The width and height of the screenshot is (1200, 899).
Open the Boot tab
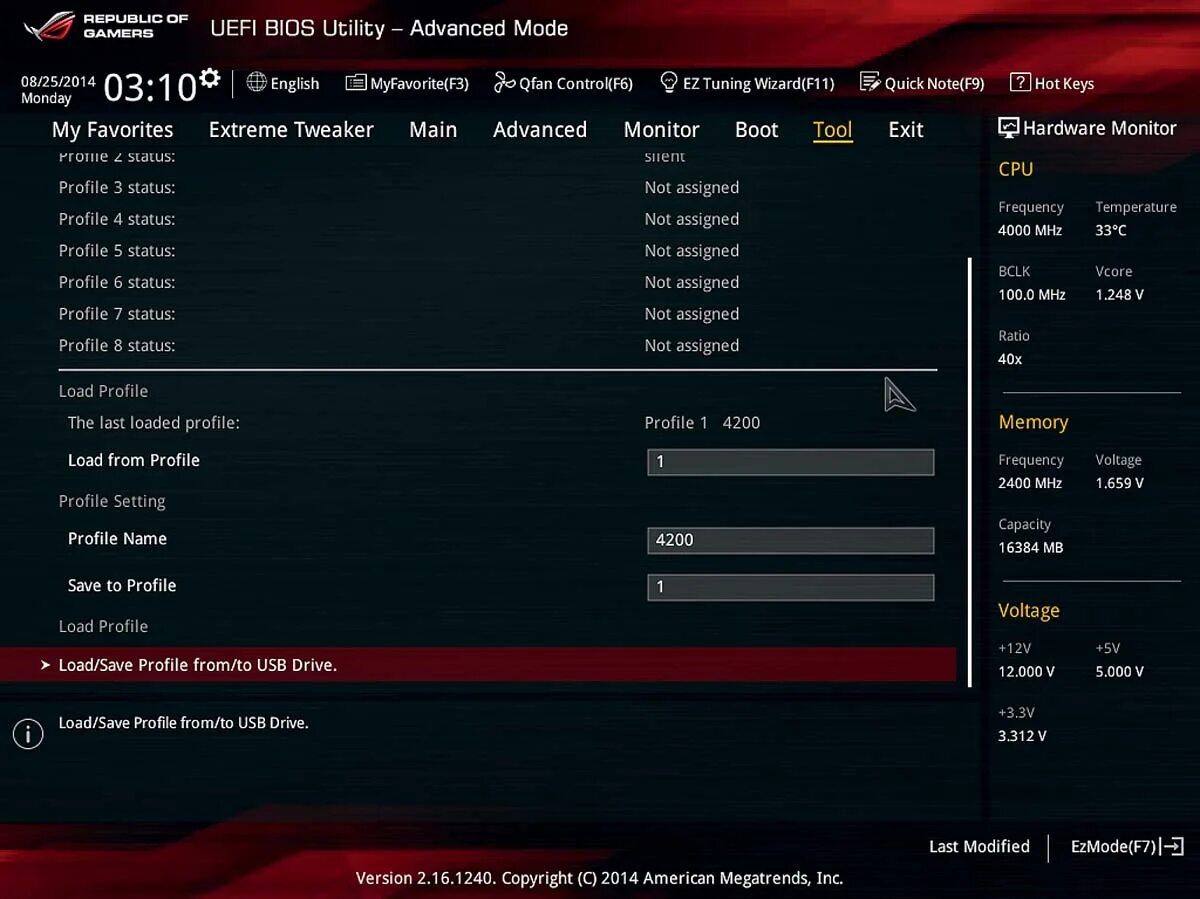(x=756, y=130)
